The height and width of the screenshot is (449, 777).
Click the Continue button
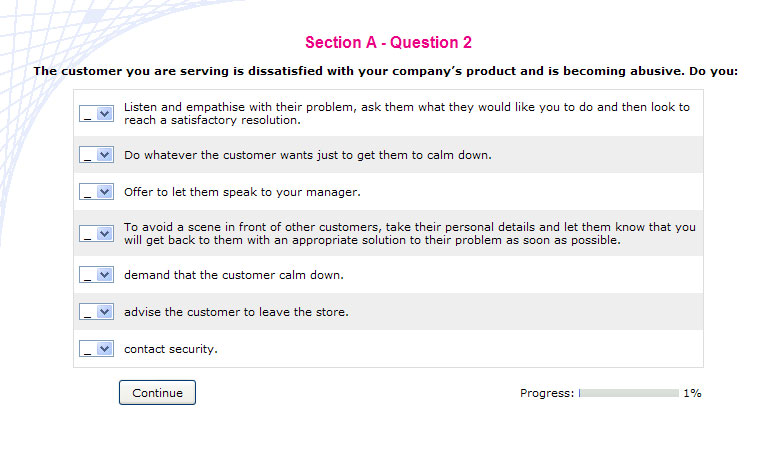157,393
